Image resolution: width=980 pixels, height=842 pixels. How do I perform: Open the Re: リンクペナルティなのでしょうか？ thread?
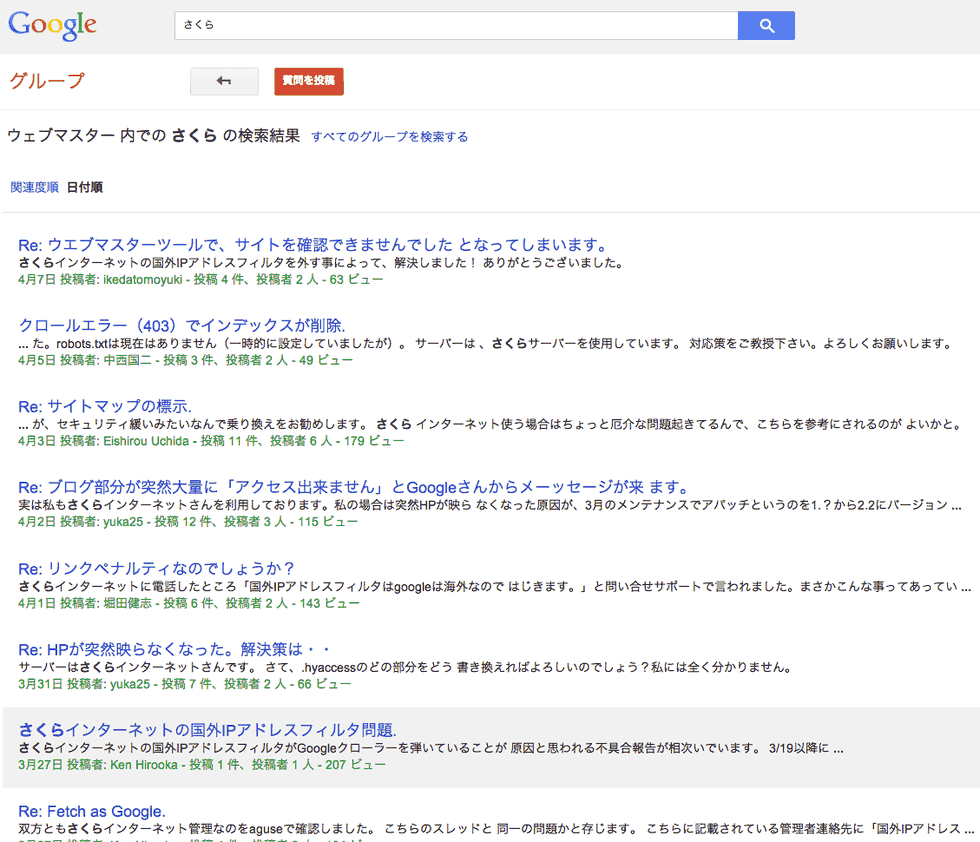tap(156, 568)
